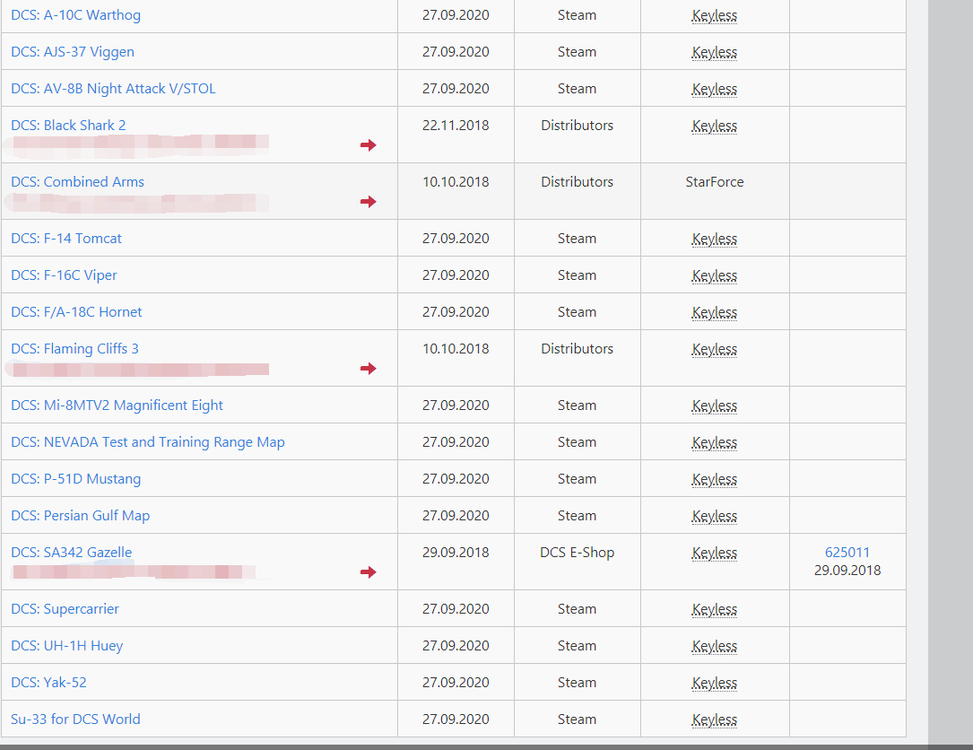
Task: Open DCS: NEVADA Test and Training Range Map
Action: [x=148, y=442]
